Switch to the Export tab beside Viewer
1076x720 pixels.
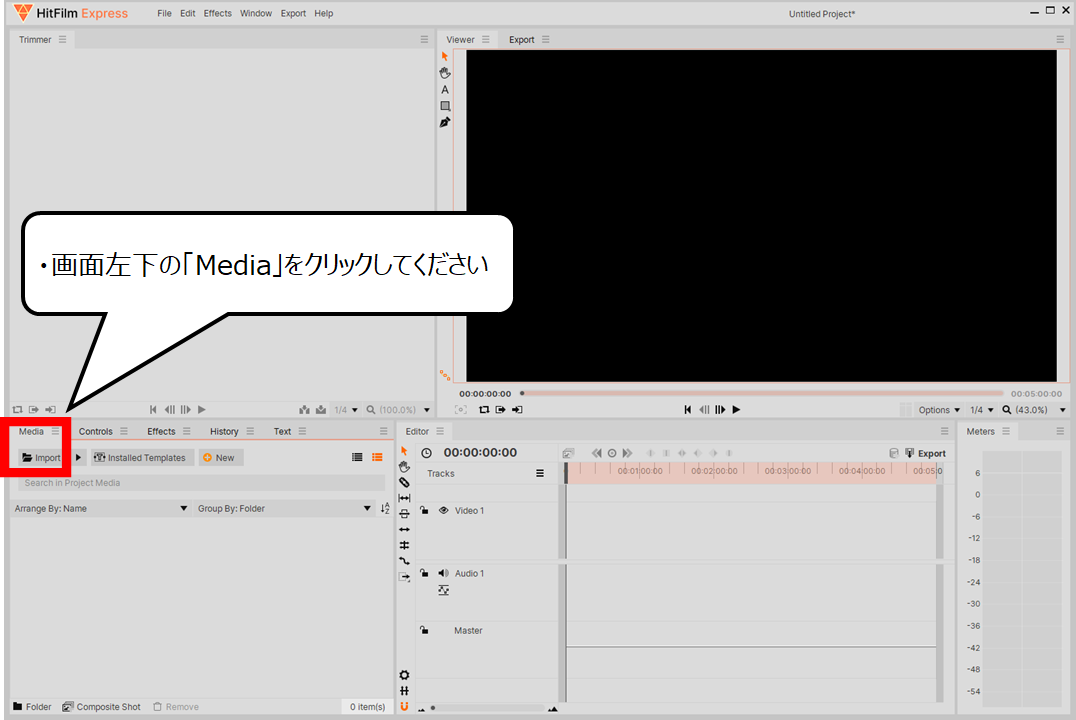point(522,39)
